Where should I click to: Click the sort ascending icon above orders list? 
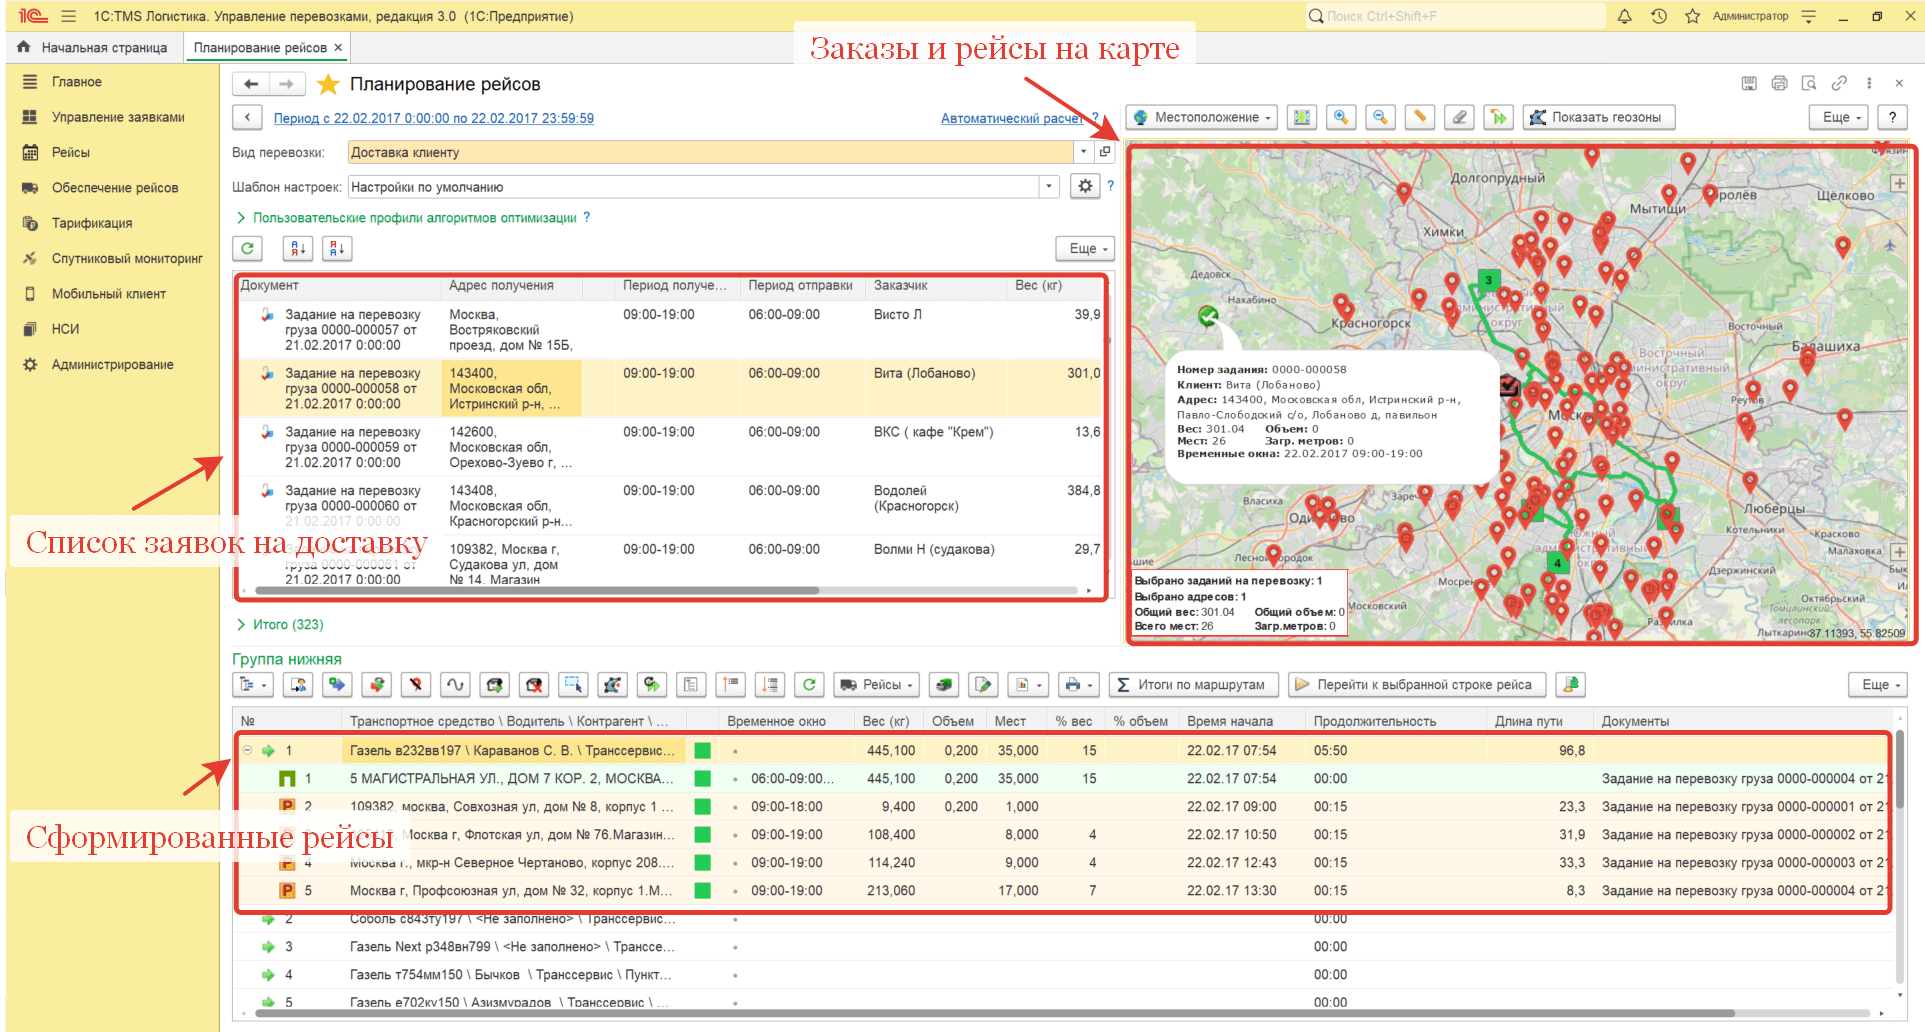tap(298, 249)
